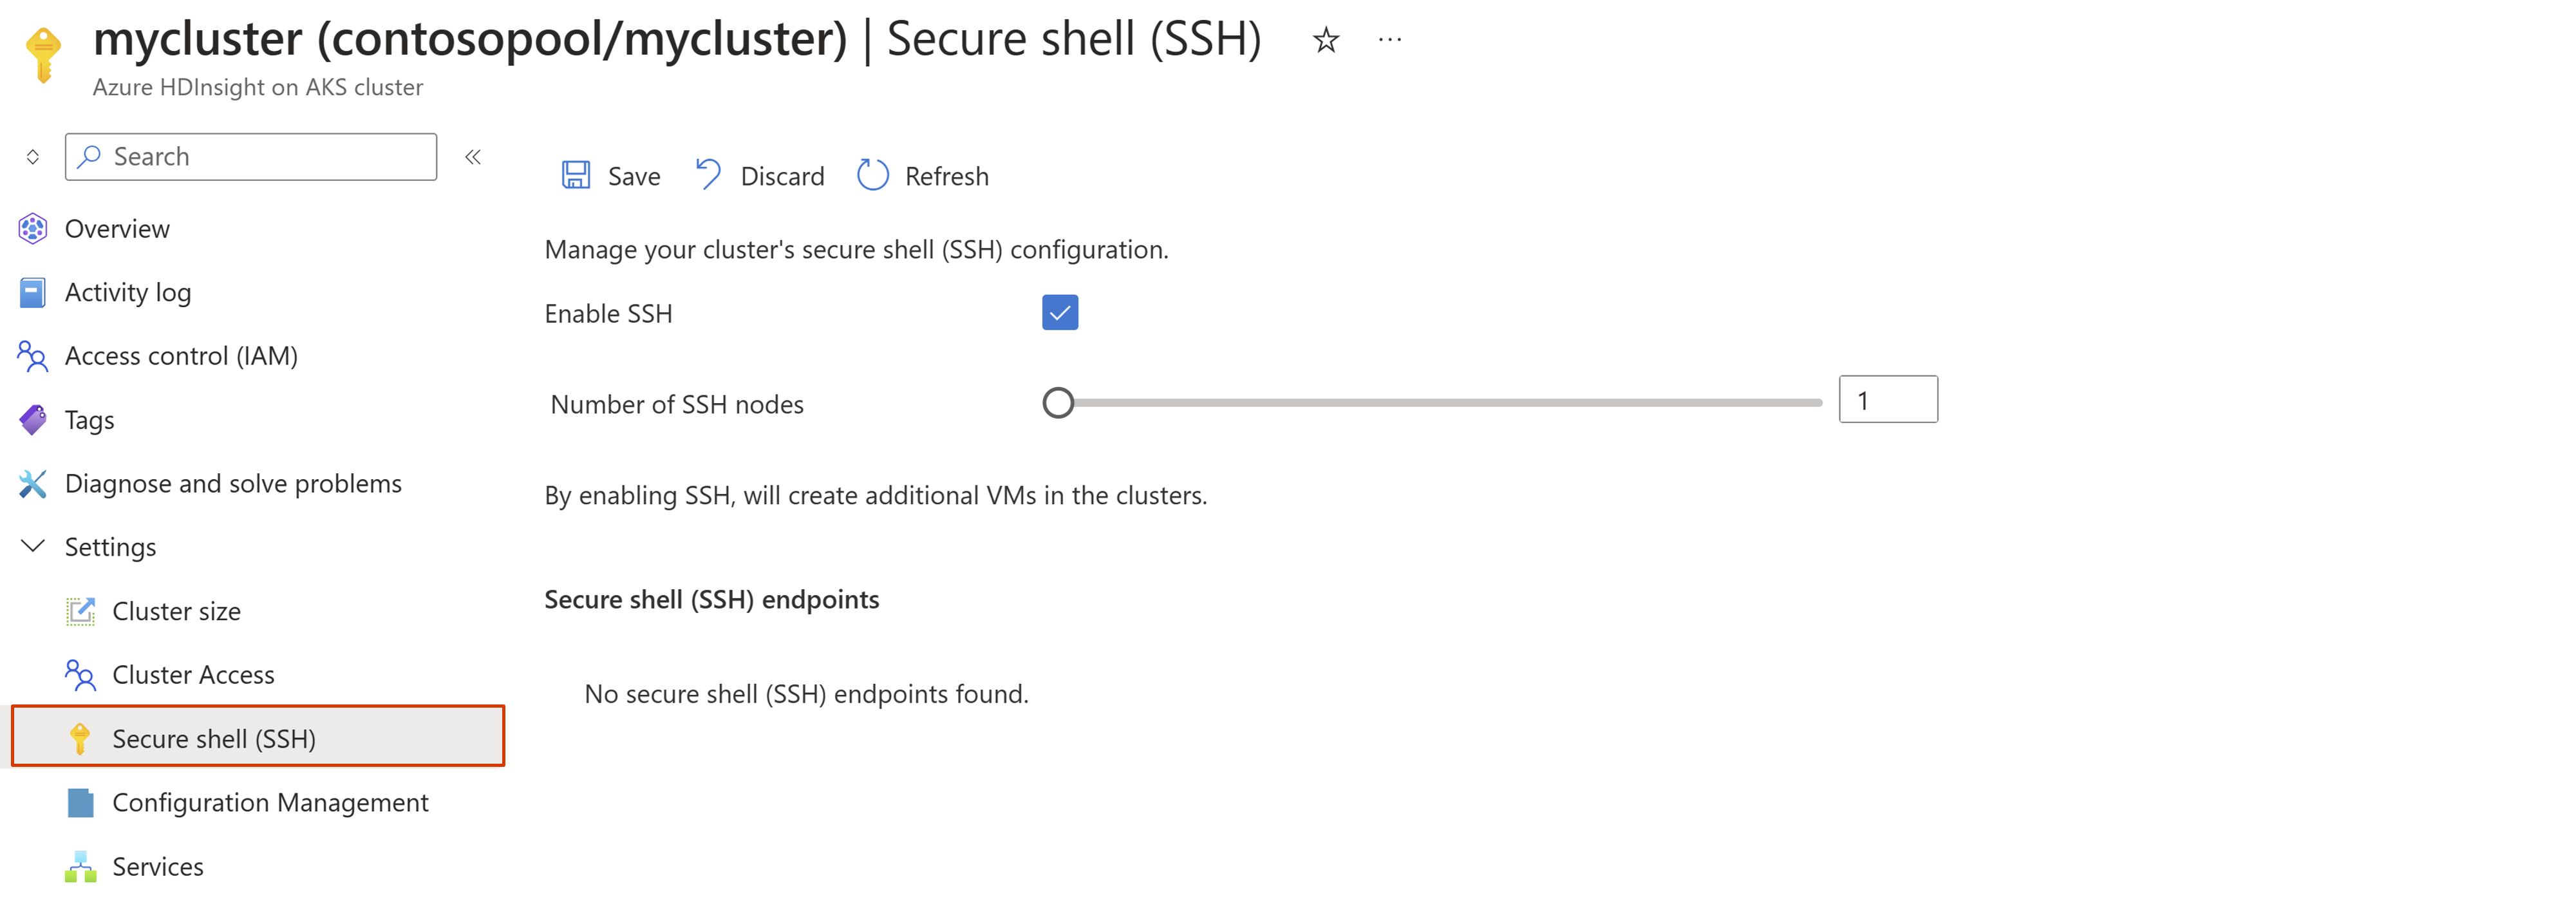Click the Number of SSH nodes slider handle
This screenshot has height=906, width=2576.
[x=1058, y=403]
